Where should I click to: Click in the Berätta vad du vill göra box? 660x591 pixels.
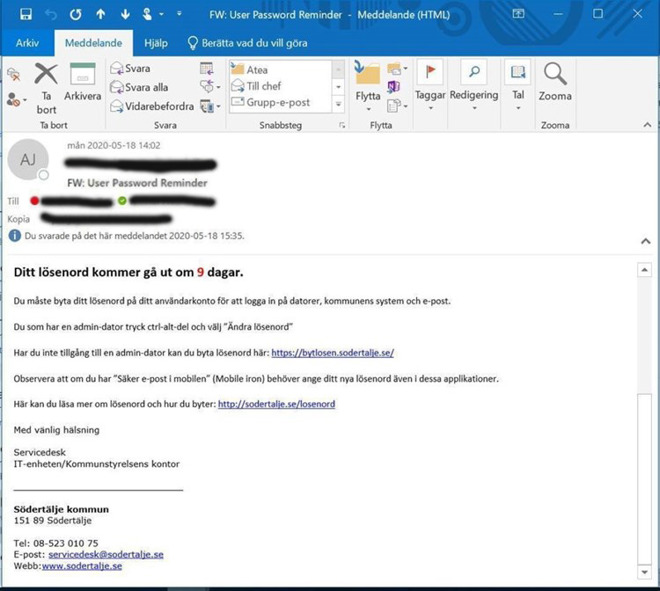(x=253, y=43)
